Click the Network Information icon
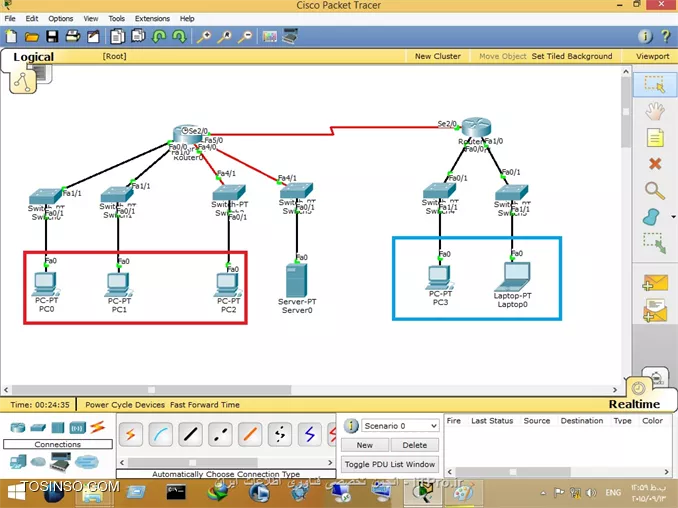The height and width of the screenshot is (508, 678). [645, 37]
